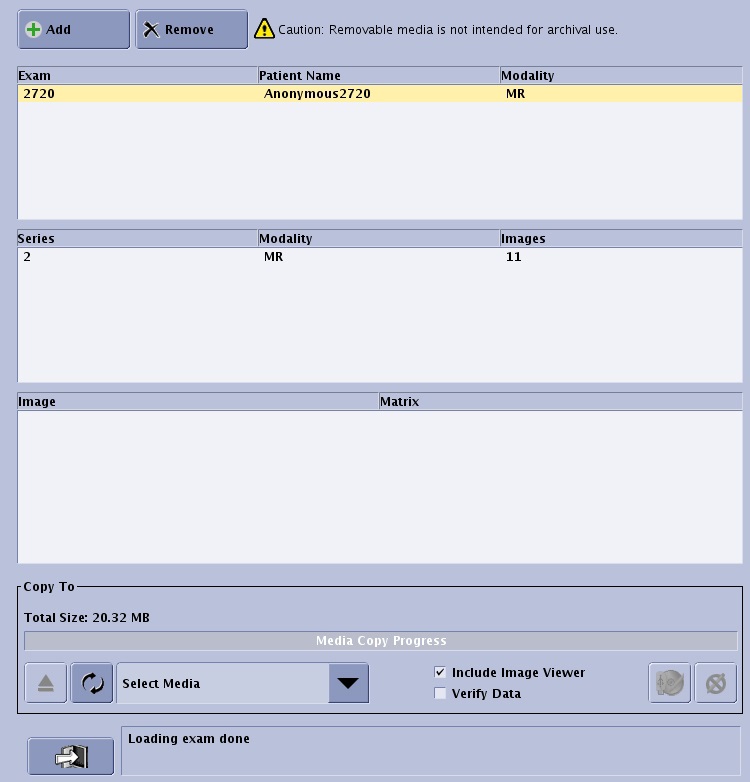The image size is (750, 782).
Task: Open the Select Media dropdown arrow
Action: (348, 684)
